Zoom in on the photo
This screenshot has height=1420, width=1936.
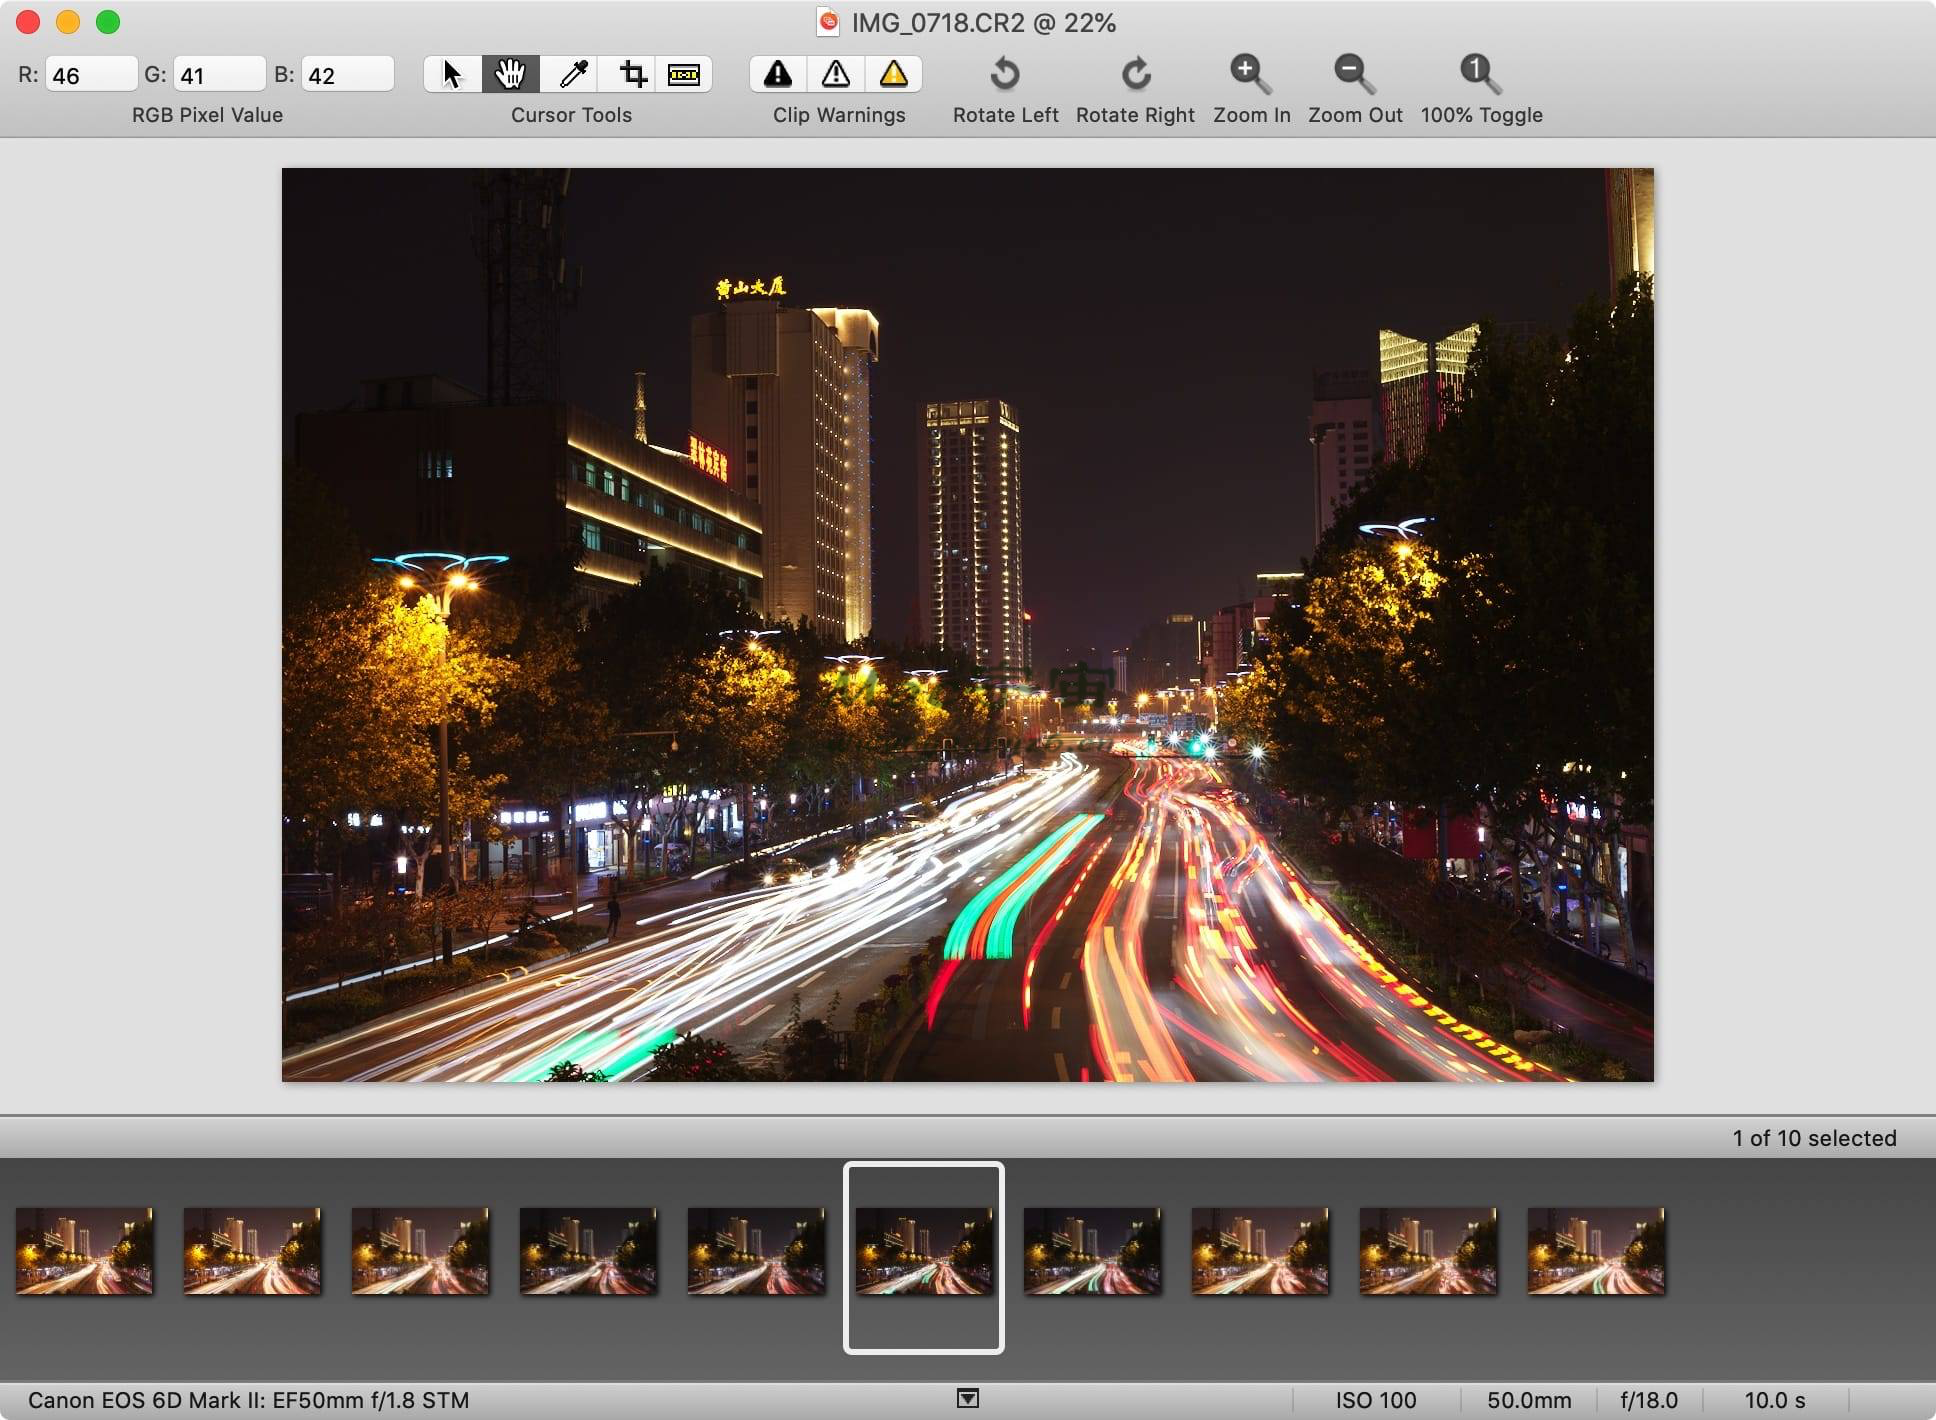pyautogui.click(x=1250, y=74)
